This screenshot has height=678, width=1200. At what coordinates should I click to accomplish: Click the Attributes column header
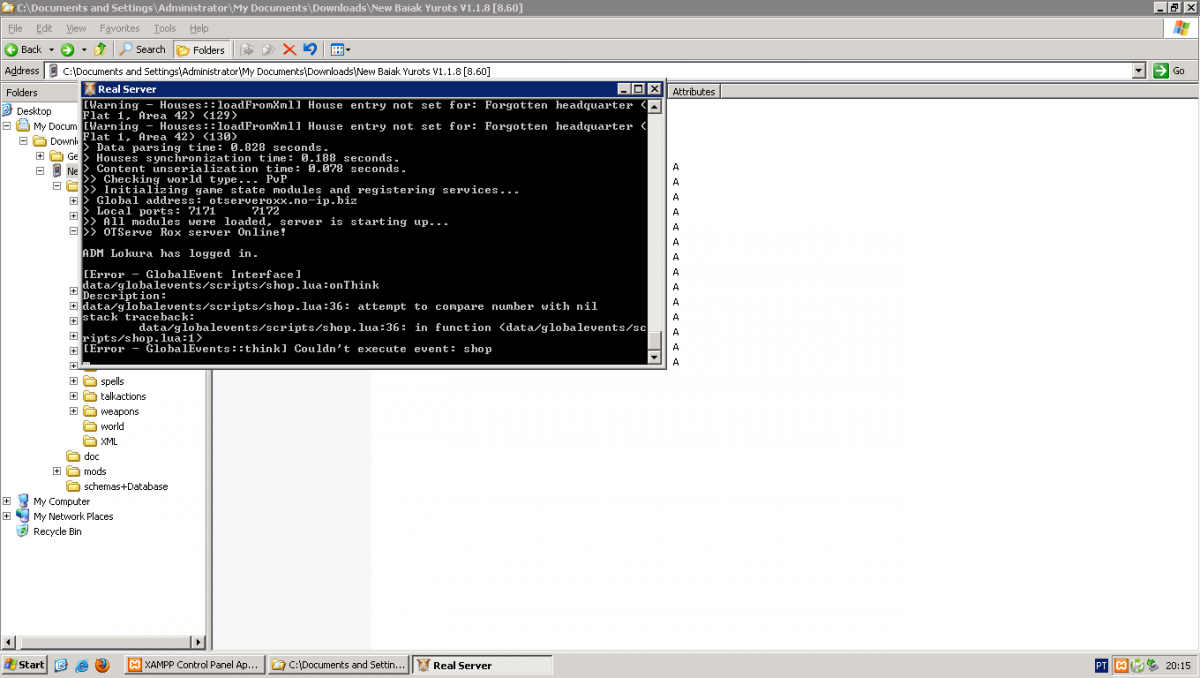coord(694,91)
